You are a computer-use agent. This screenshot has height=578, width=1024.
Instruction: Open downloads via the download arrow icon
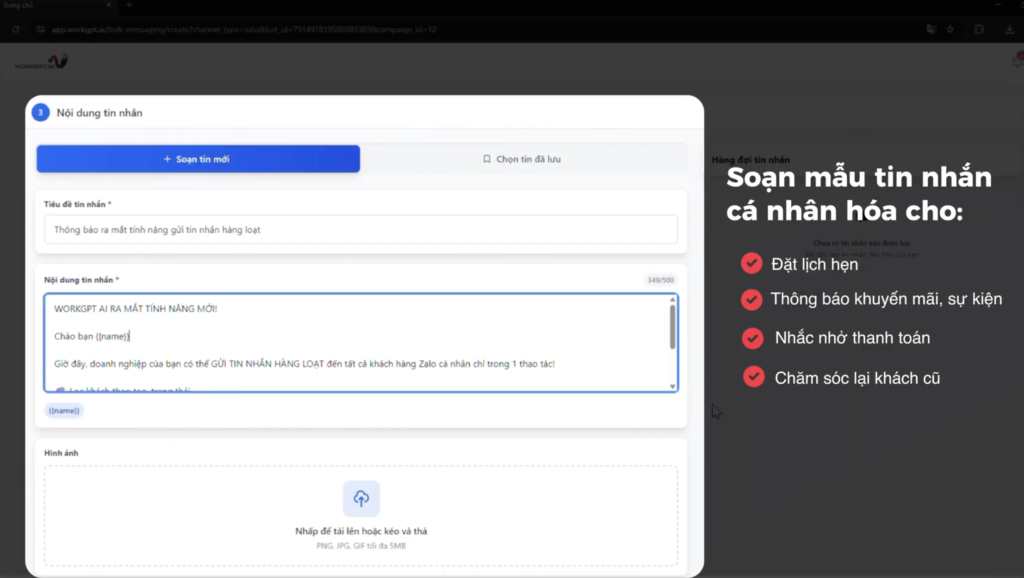(x=1007, y=29)
